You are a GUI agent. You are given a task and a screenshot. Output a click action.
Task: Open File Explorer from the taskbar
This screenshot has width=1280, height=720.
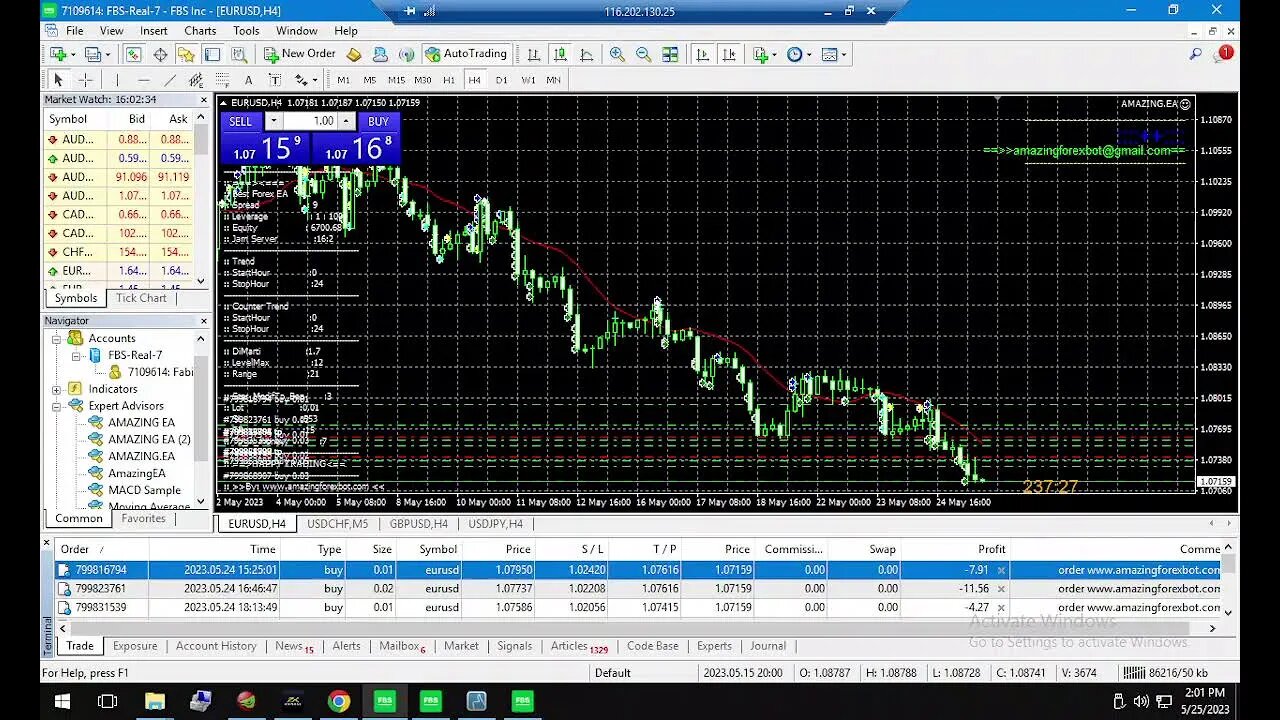pos(154,702)
